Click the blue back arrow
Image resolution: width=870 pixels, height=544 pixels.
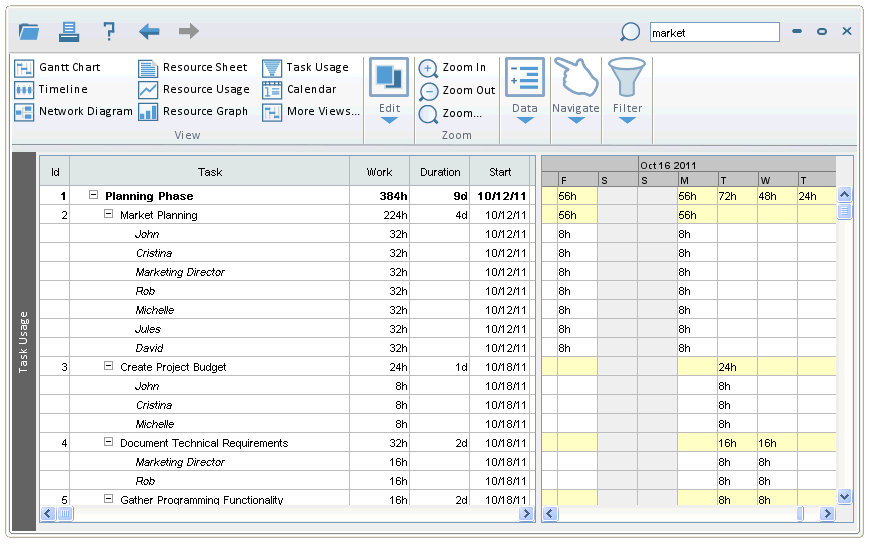[x=149, y=32]
